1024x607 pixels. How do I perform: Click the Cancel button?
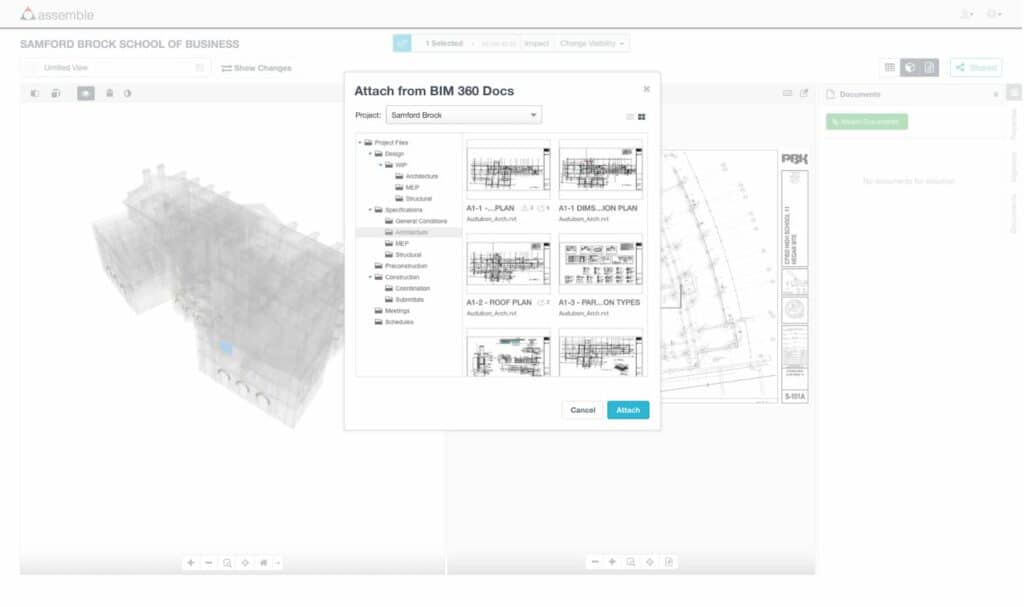pos(583,410)
